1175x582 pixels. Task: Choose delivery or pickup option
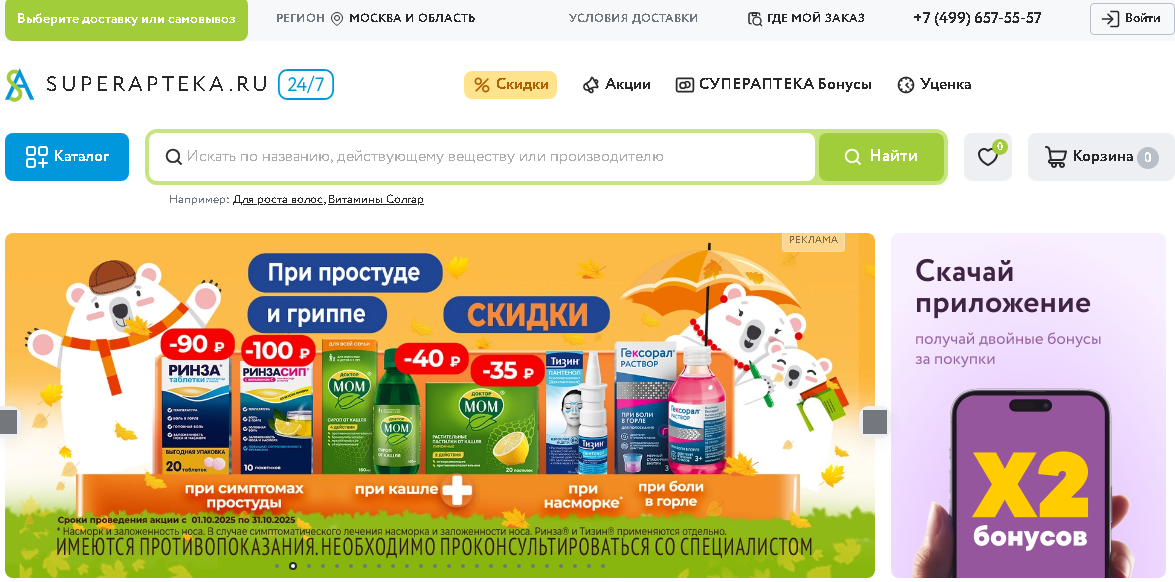coord(126,19)
